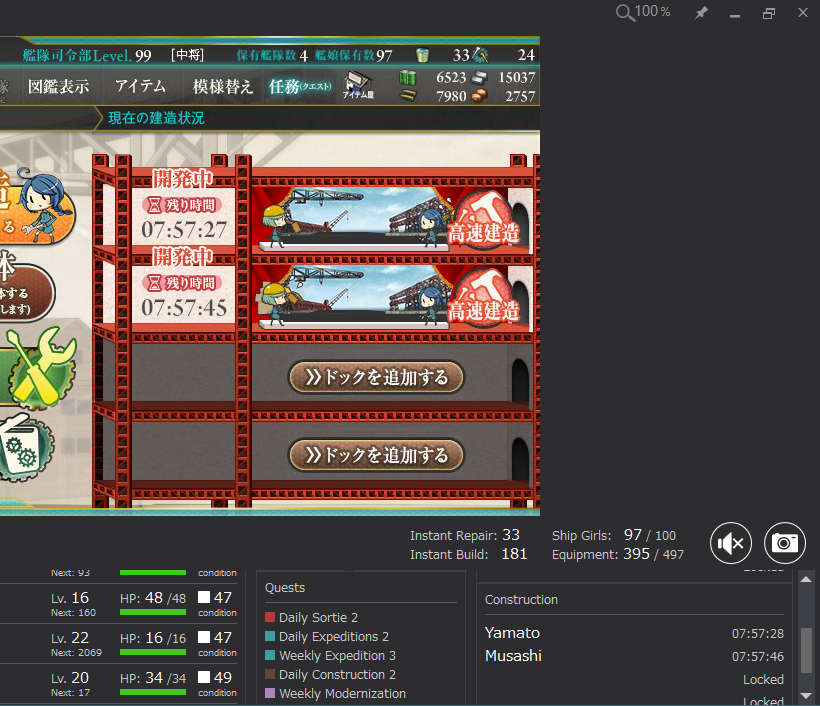Mute the game audio
Screen dimensions: 820x706
pyautogui.click(x=731, y=543)
